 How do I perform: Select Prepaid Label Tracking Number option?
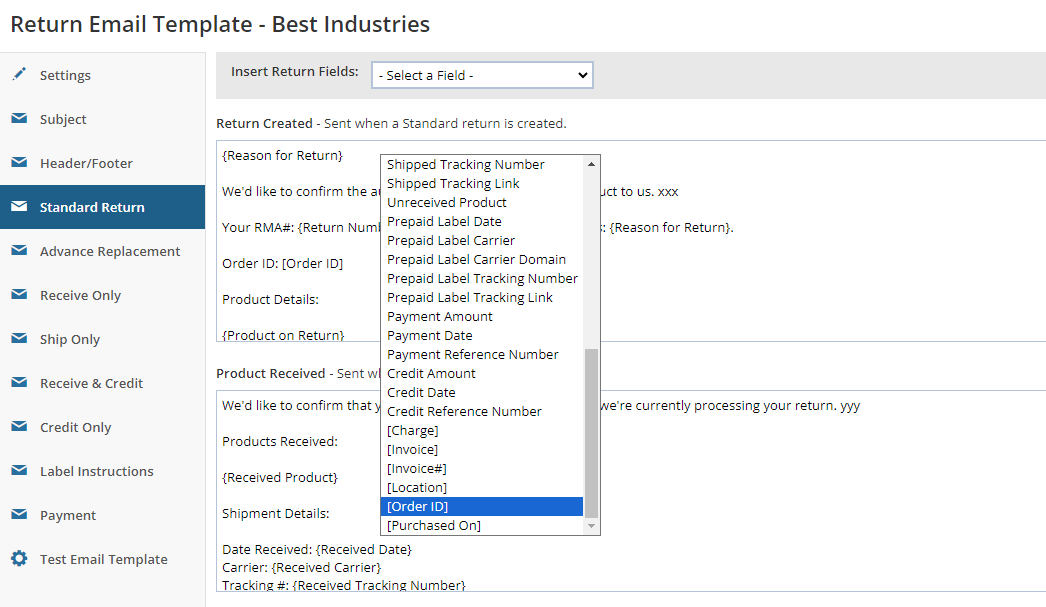point(482,279)
